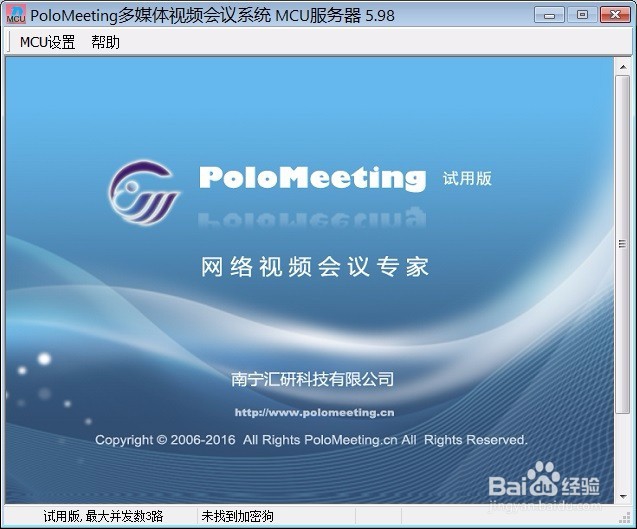Click the MCU app icon in title bar
The image size is (637, 529).
point(16,15)
